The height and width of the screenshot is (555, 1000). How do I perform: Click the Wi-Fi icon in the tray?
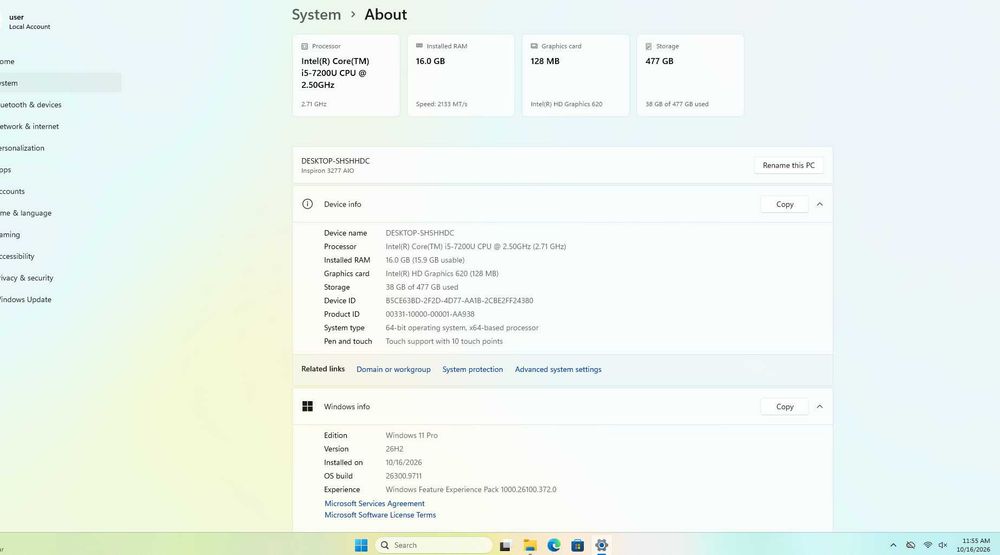[927, 545]
